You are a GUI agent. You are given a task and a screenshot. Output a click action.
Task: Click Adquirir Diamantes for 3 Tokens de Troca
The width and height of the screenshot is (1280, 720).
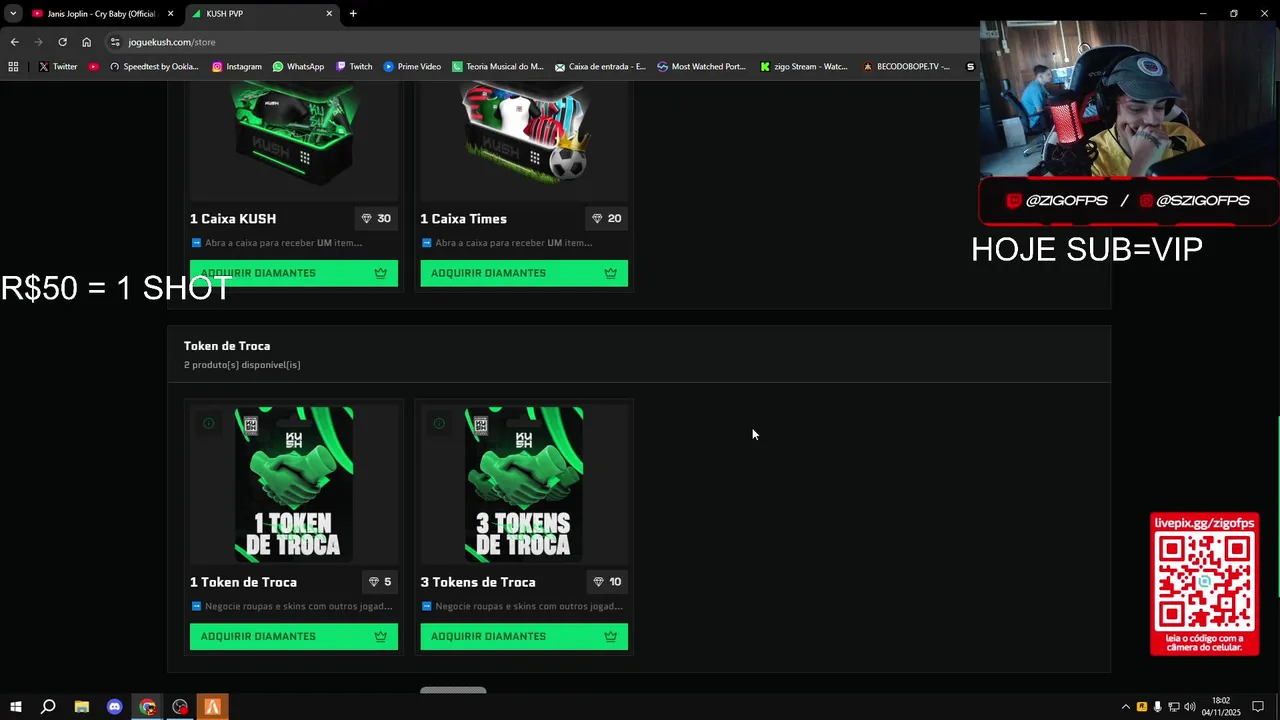pyautogui.click(x=524, y=636)
